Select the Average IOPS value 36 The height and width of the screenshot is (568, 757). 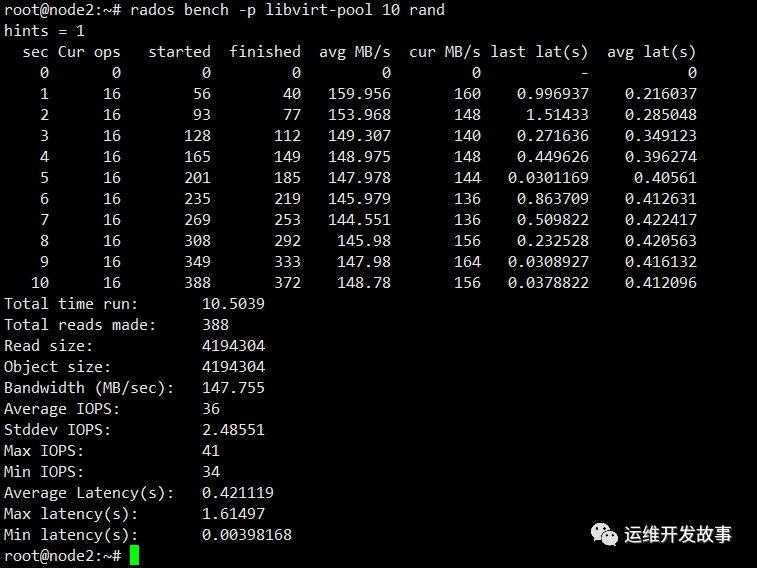coord(211,409)
